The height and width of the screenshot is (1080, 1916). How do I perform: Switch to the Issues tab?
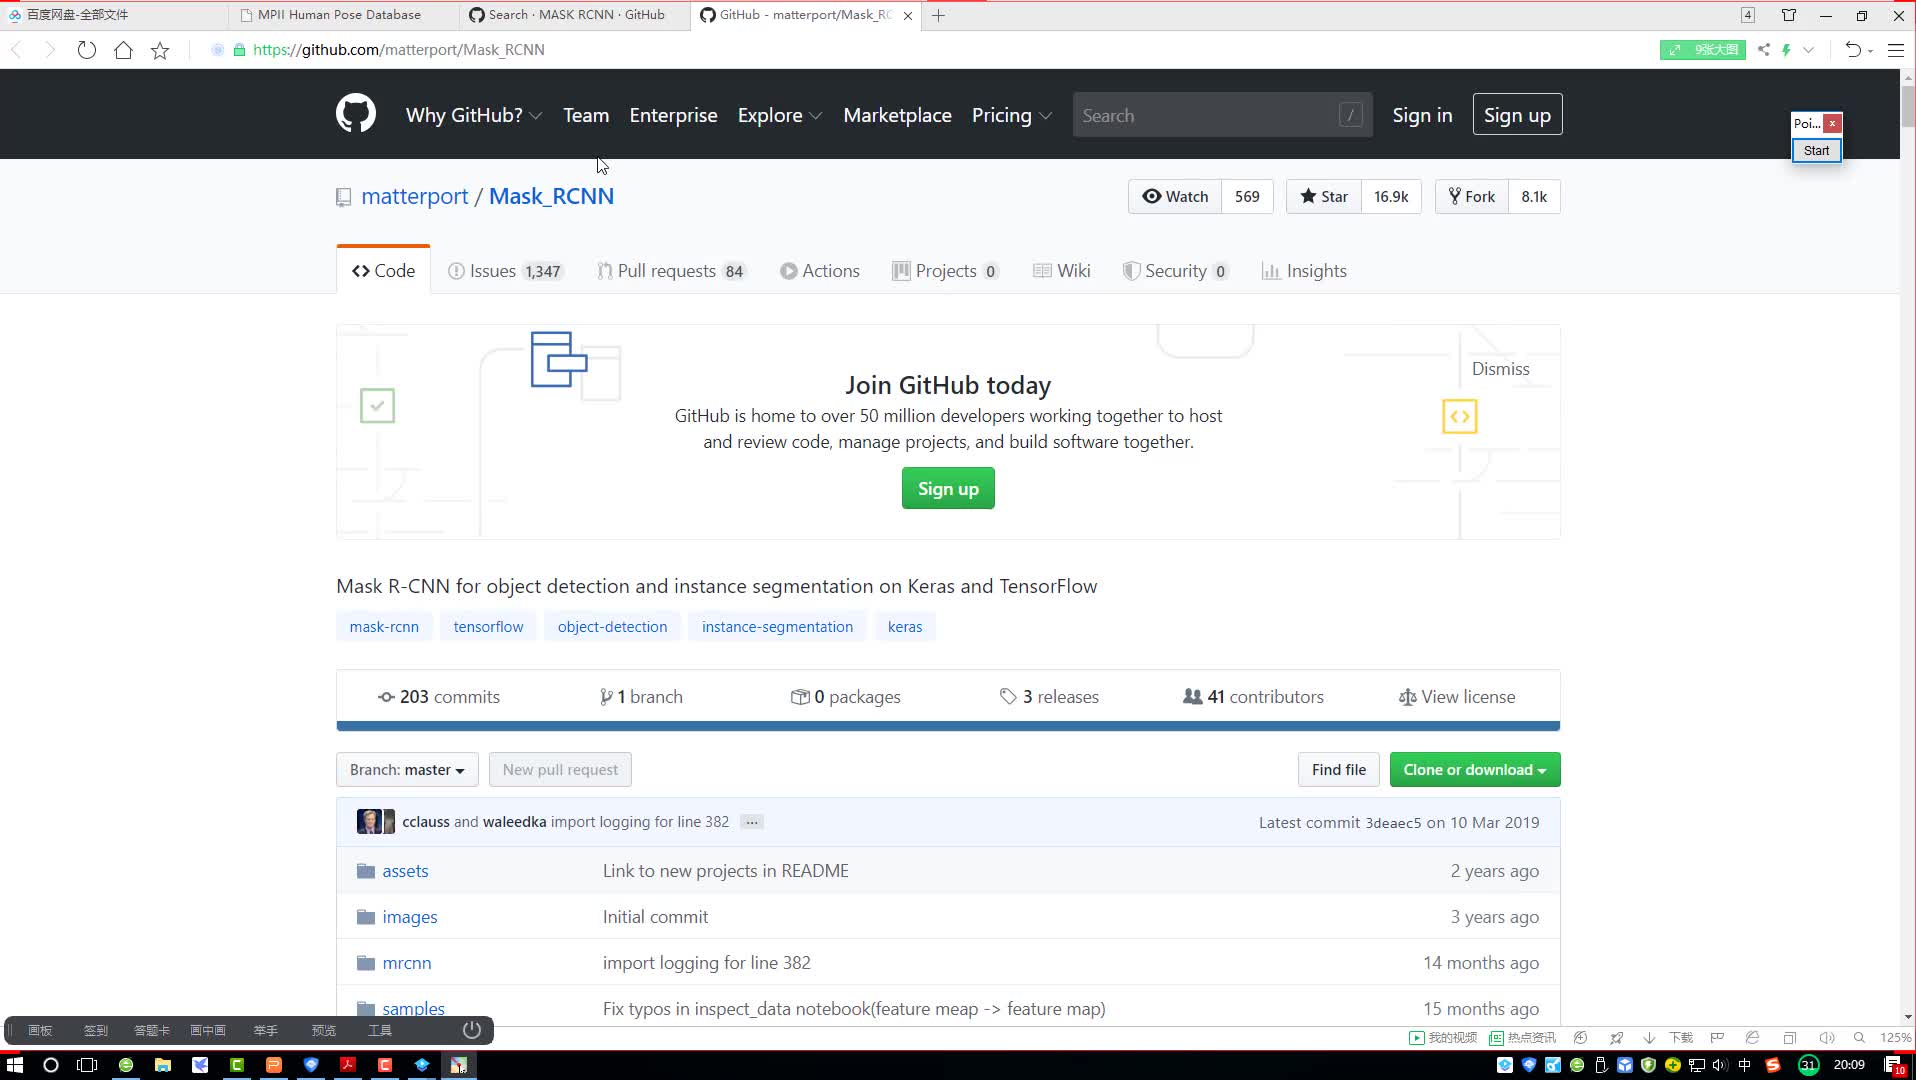tap(506, 271)
